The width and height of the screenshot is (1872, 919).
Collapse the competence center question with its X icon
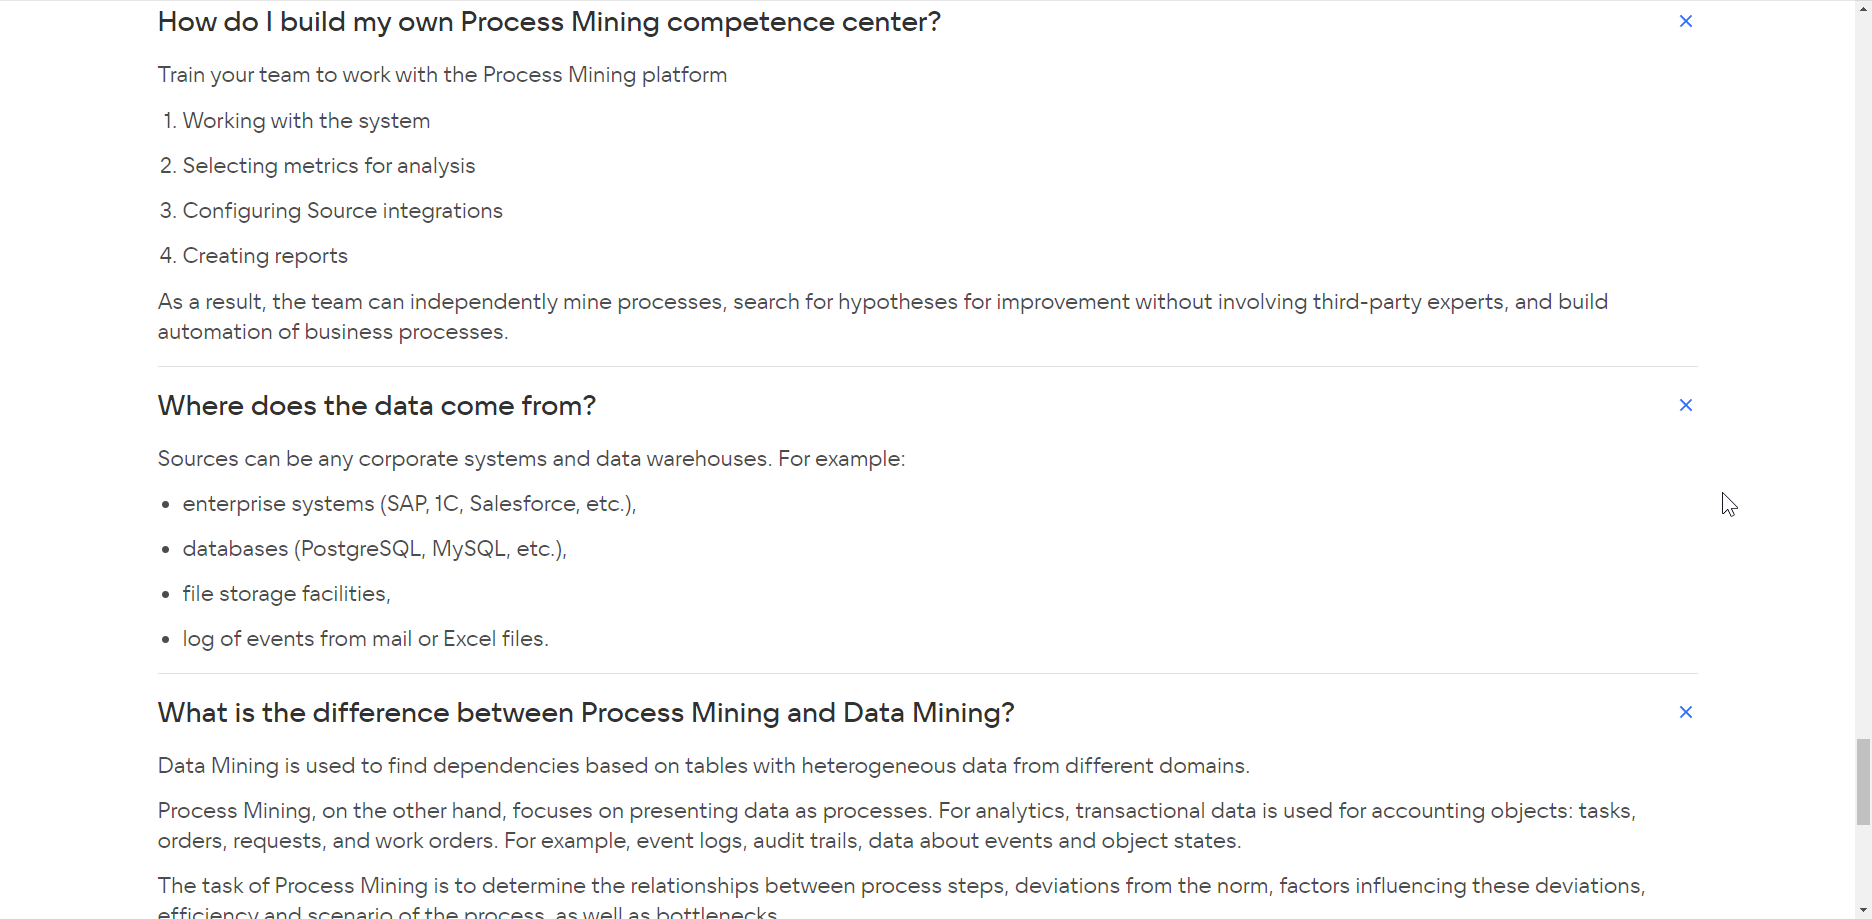[1685, 21]
